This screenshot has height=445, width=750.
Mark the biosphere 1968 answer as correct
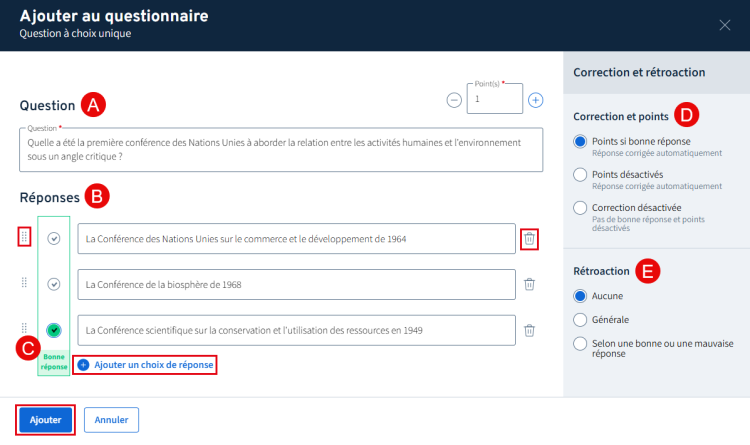pyautogui.click(x=54, y=284)
